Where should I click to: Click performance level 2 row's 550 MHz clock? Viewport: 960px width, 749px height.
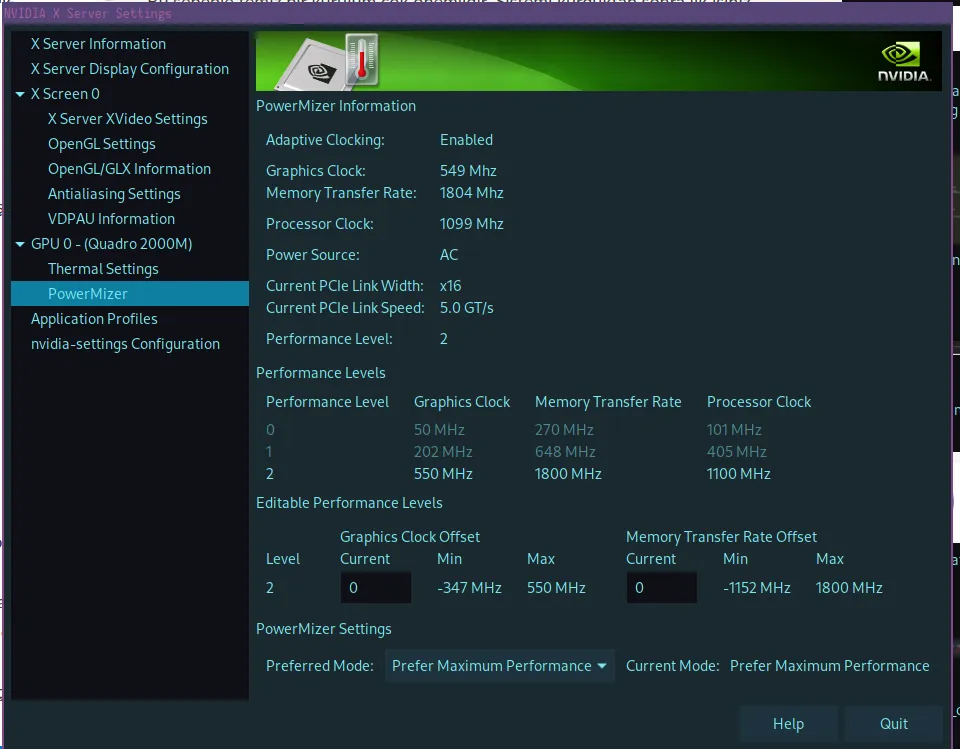(x=443, y=474)
